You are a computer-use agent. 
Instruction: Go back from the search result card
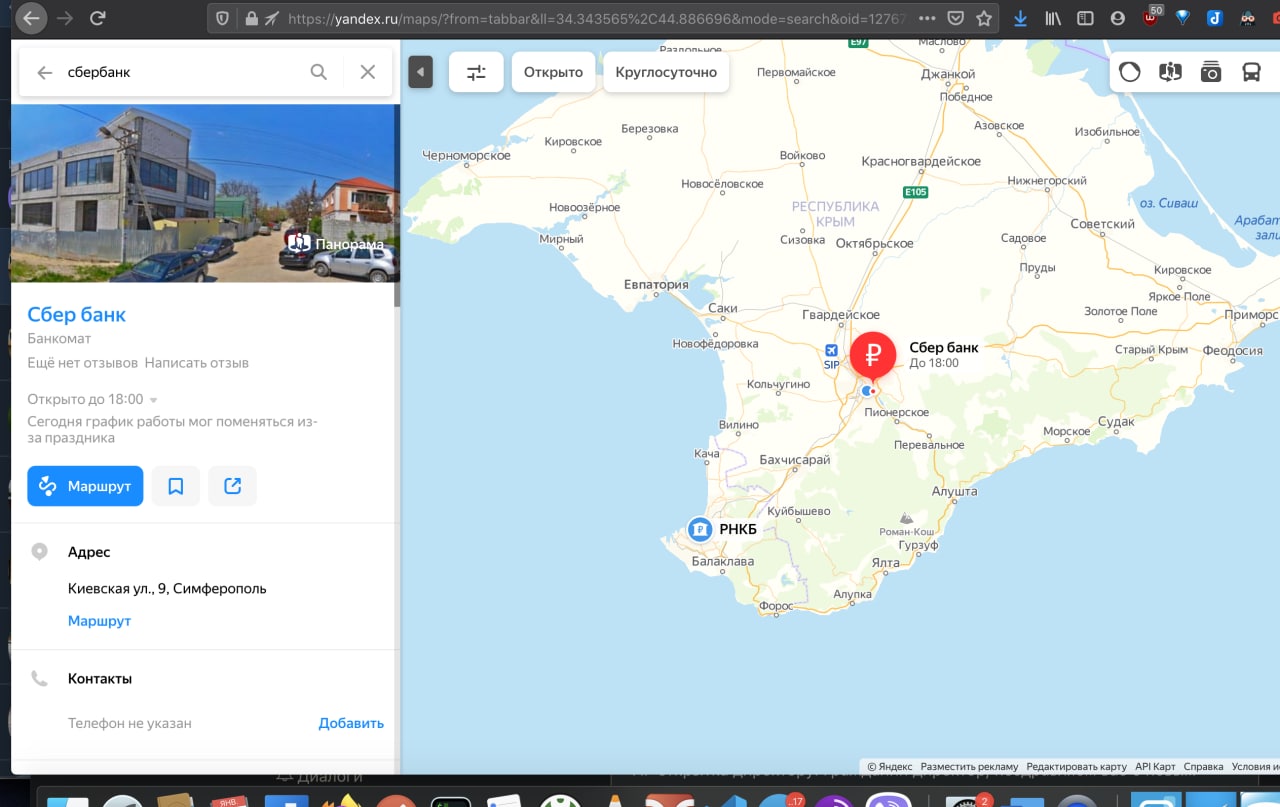[x=44, y=72]
